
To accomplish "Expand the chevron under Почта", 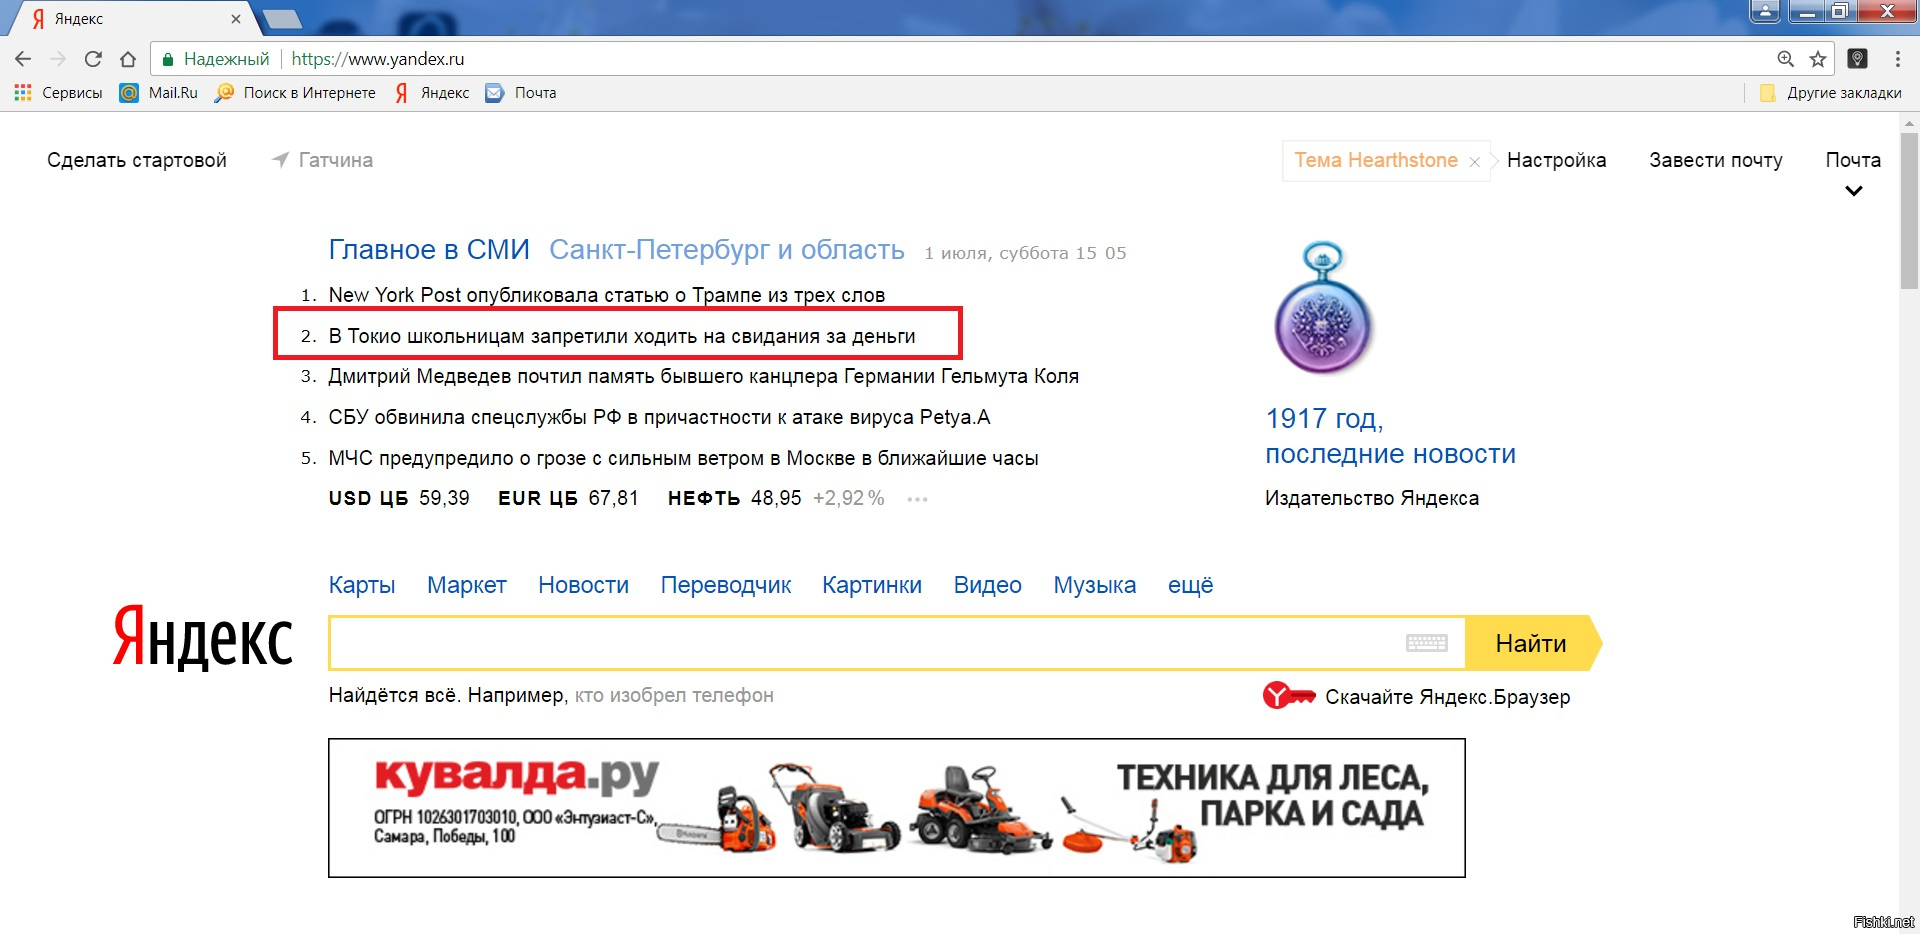I will [1853, 191].
